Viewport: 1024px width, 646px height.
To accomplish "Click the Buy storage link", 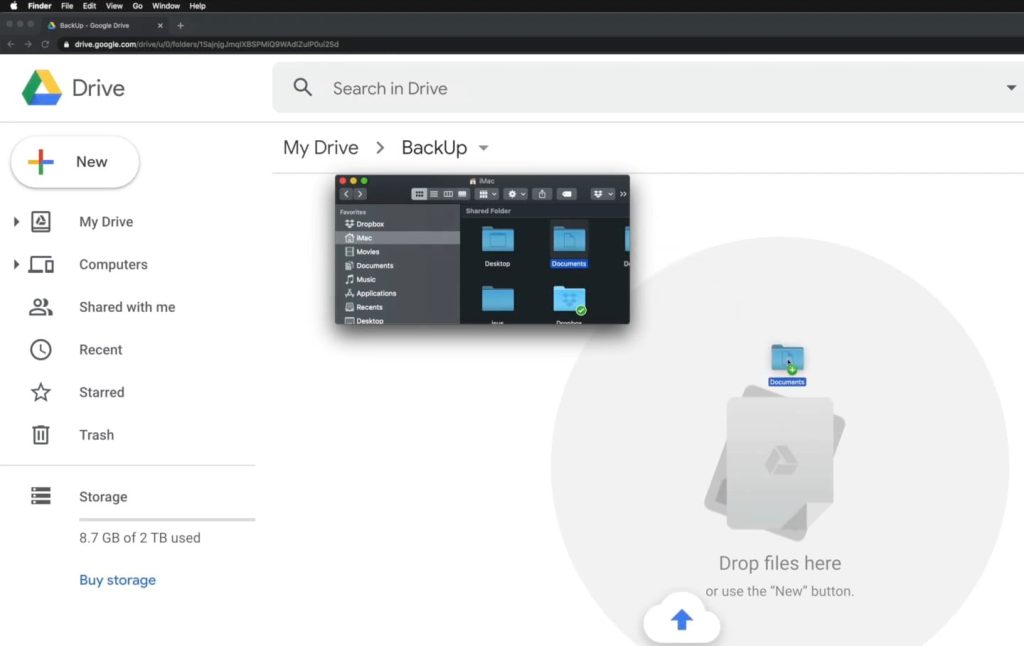I will point(117,580).
